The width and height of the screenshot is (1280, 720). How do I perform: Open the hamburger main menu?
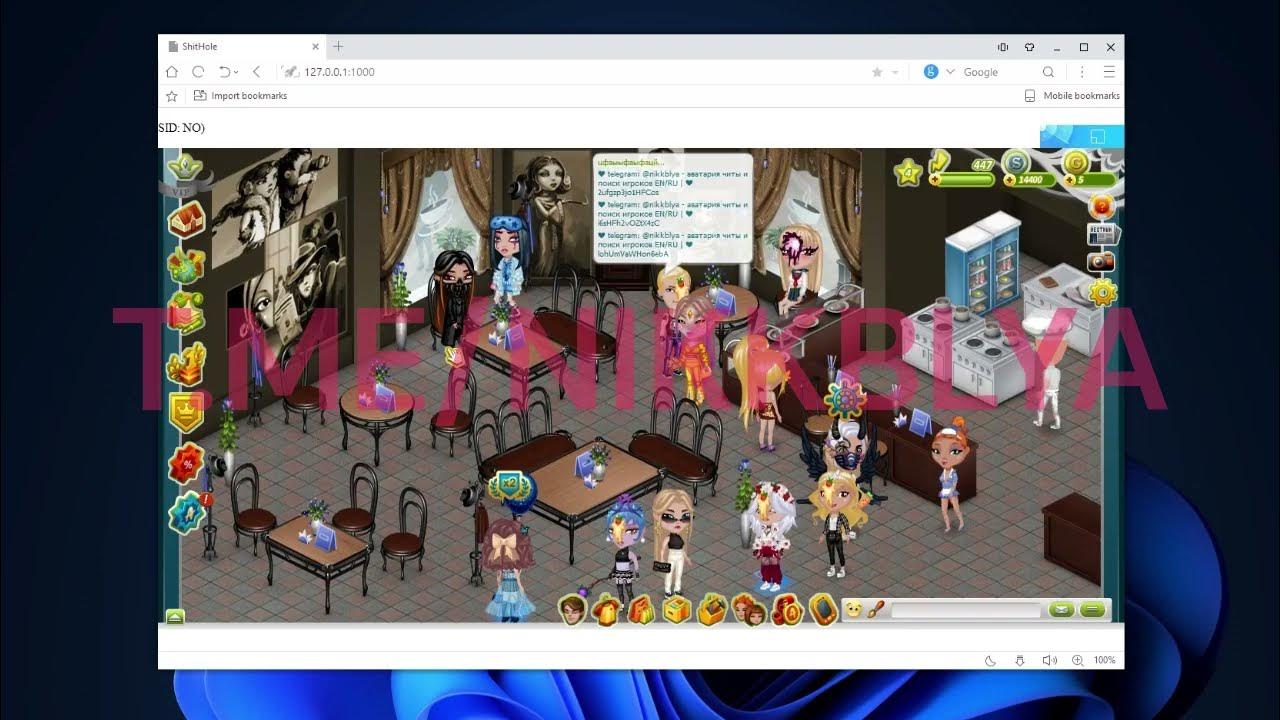pyautogui.click(x=1108, y=72)
